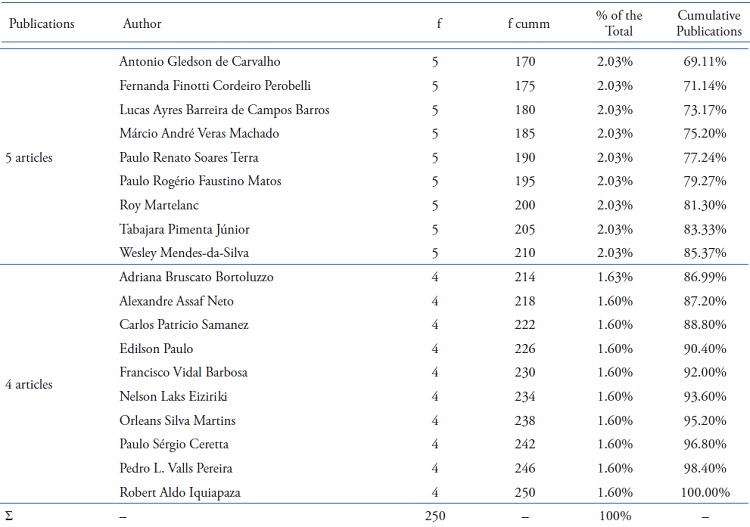This screenshot has width=750, height=527.
Task: Click the f cumm column header
Action: pos(523,23)
